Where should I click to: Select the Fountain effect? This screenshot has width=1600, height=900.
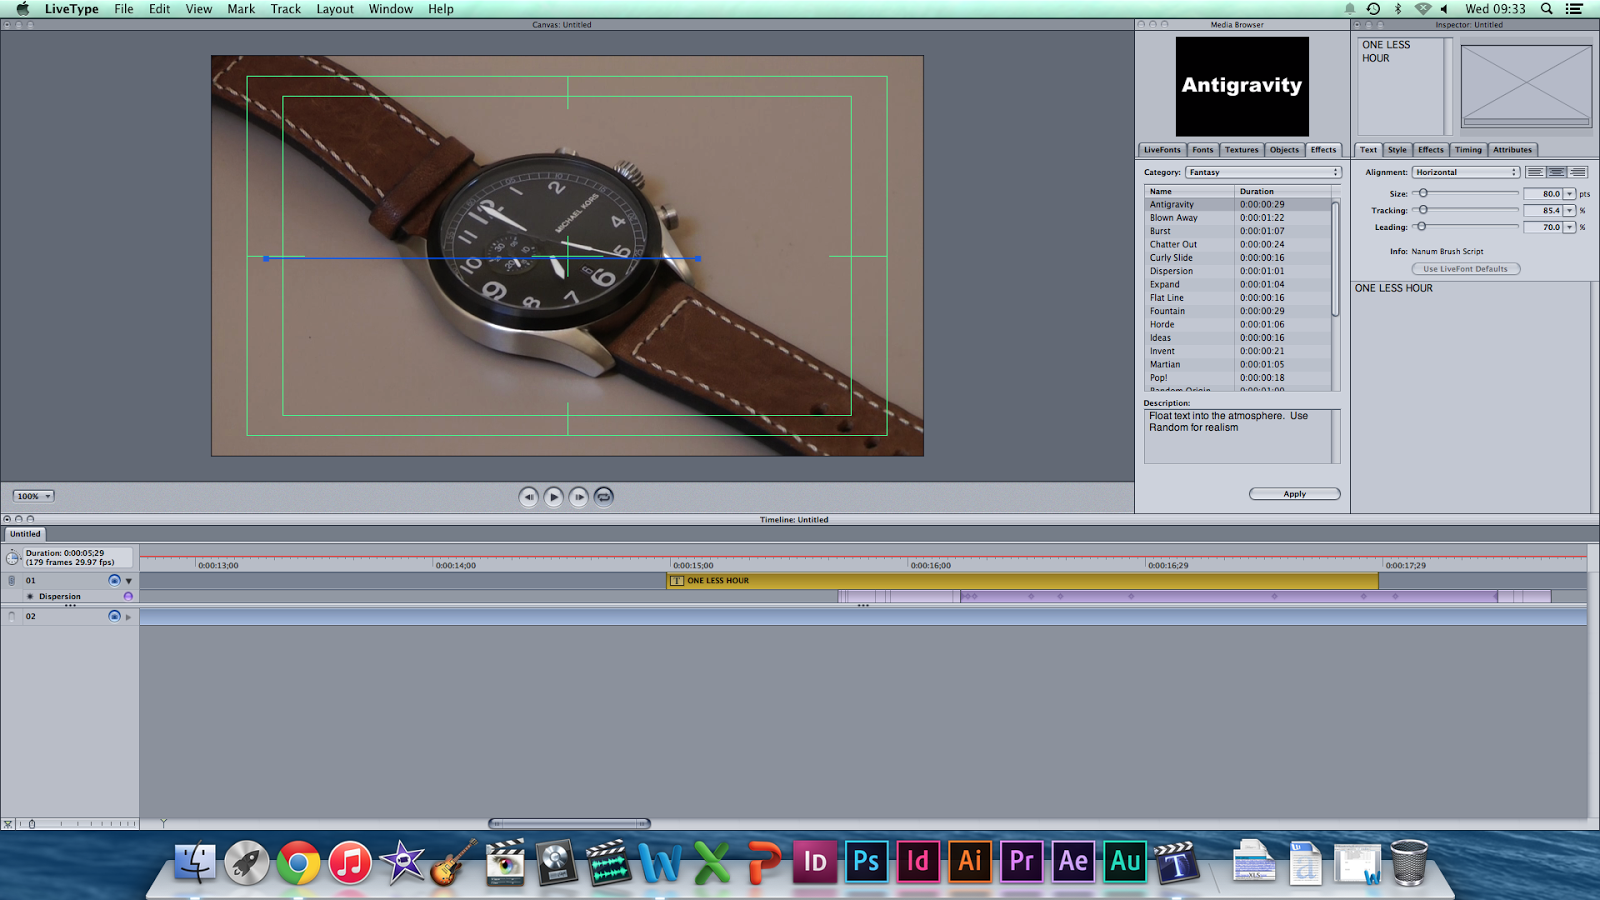(1237, 311)
